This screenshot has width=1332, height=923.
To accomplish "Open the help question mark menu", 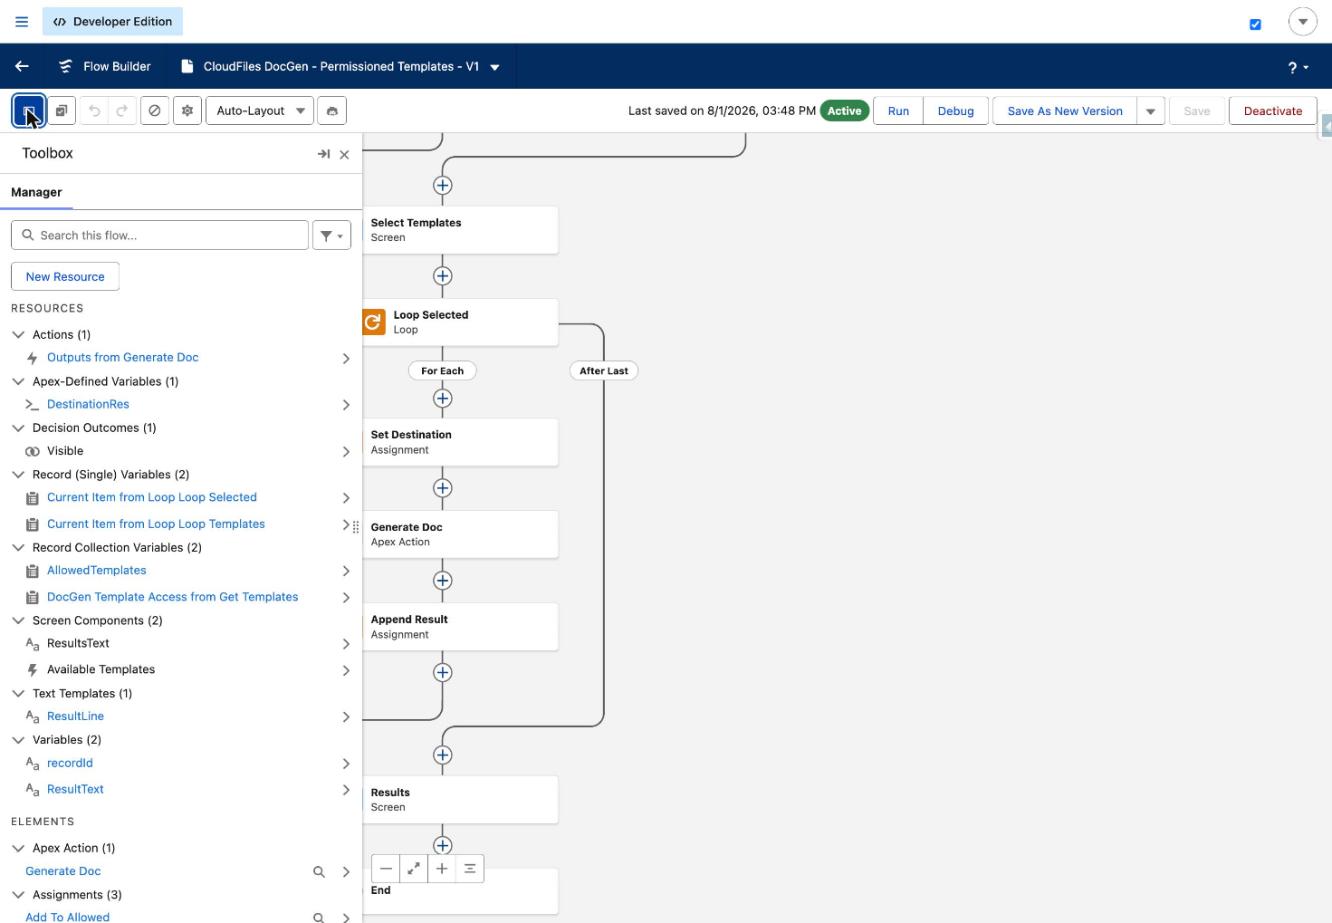I will pos(1297,67).
